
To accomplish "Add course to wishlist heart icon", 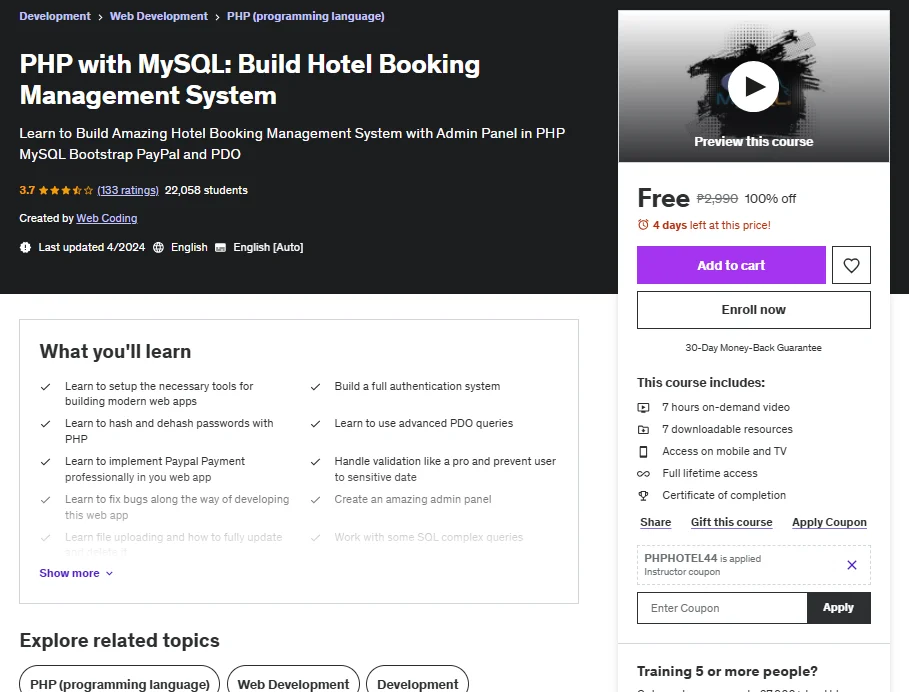I will 851,265.
